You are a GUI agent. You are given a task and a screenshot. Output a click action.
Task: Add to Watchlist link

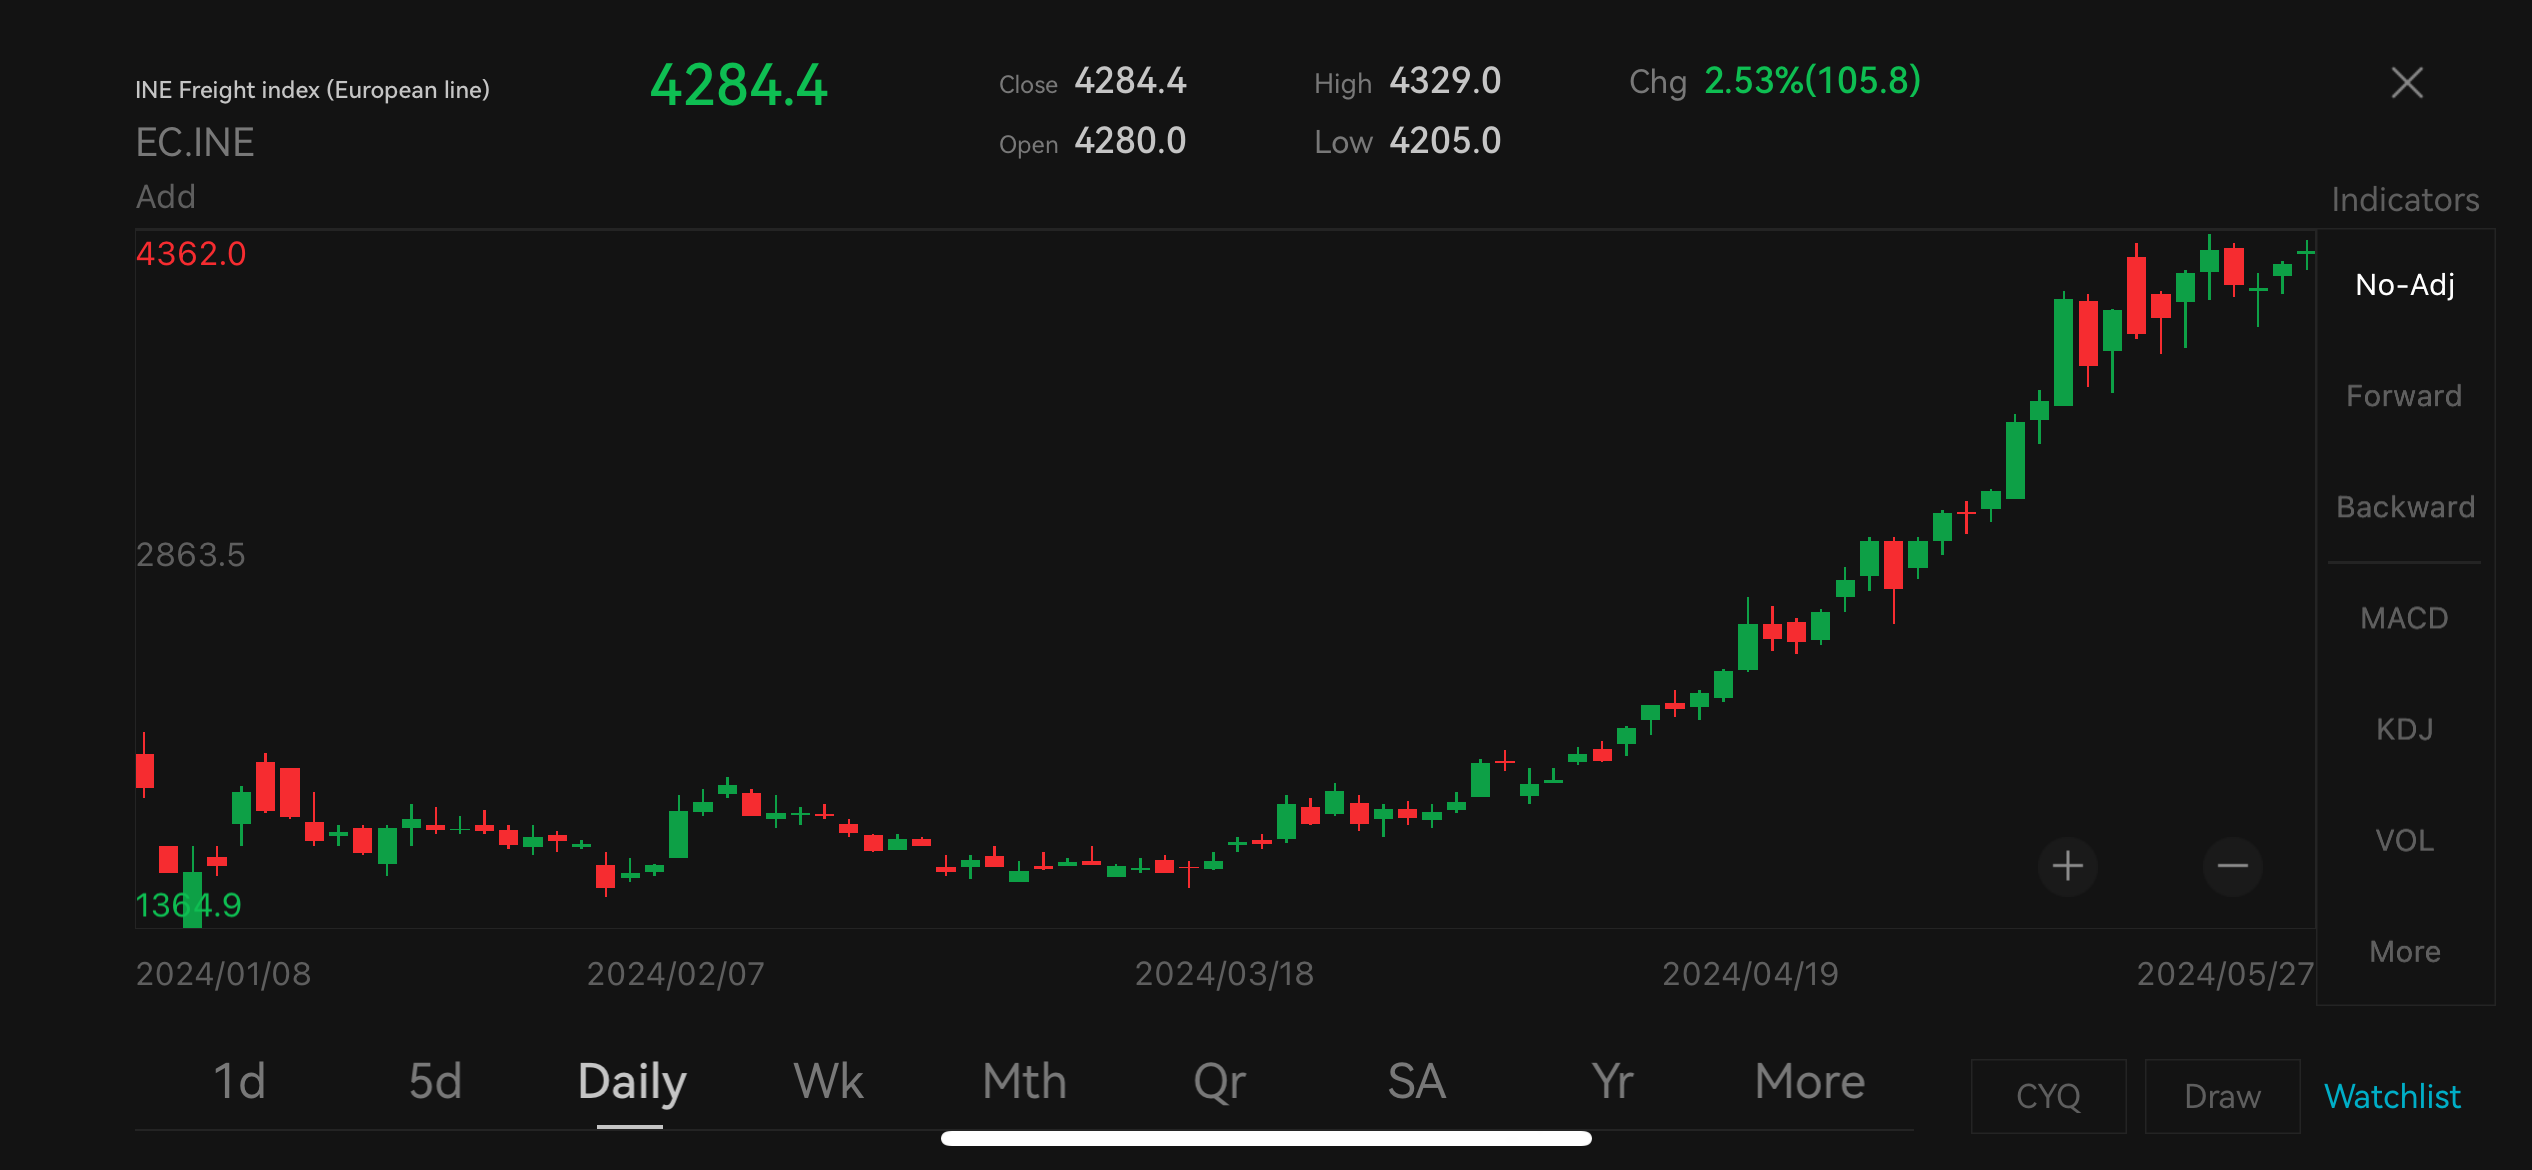[x=2392, y=1096]
